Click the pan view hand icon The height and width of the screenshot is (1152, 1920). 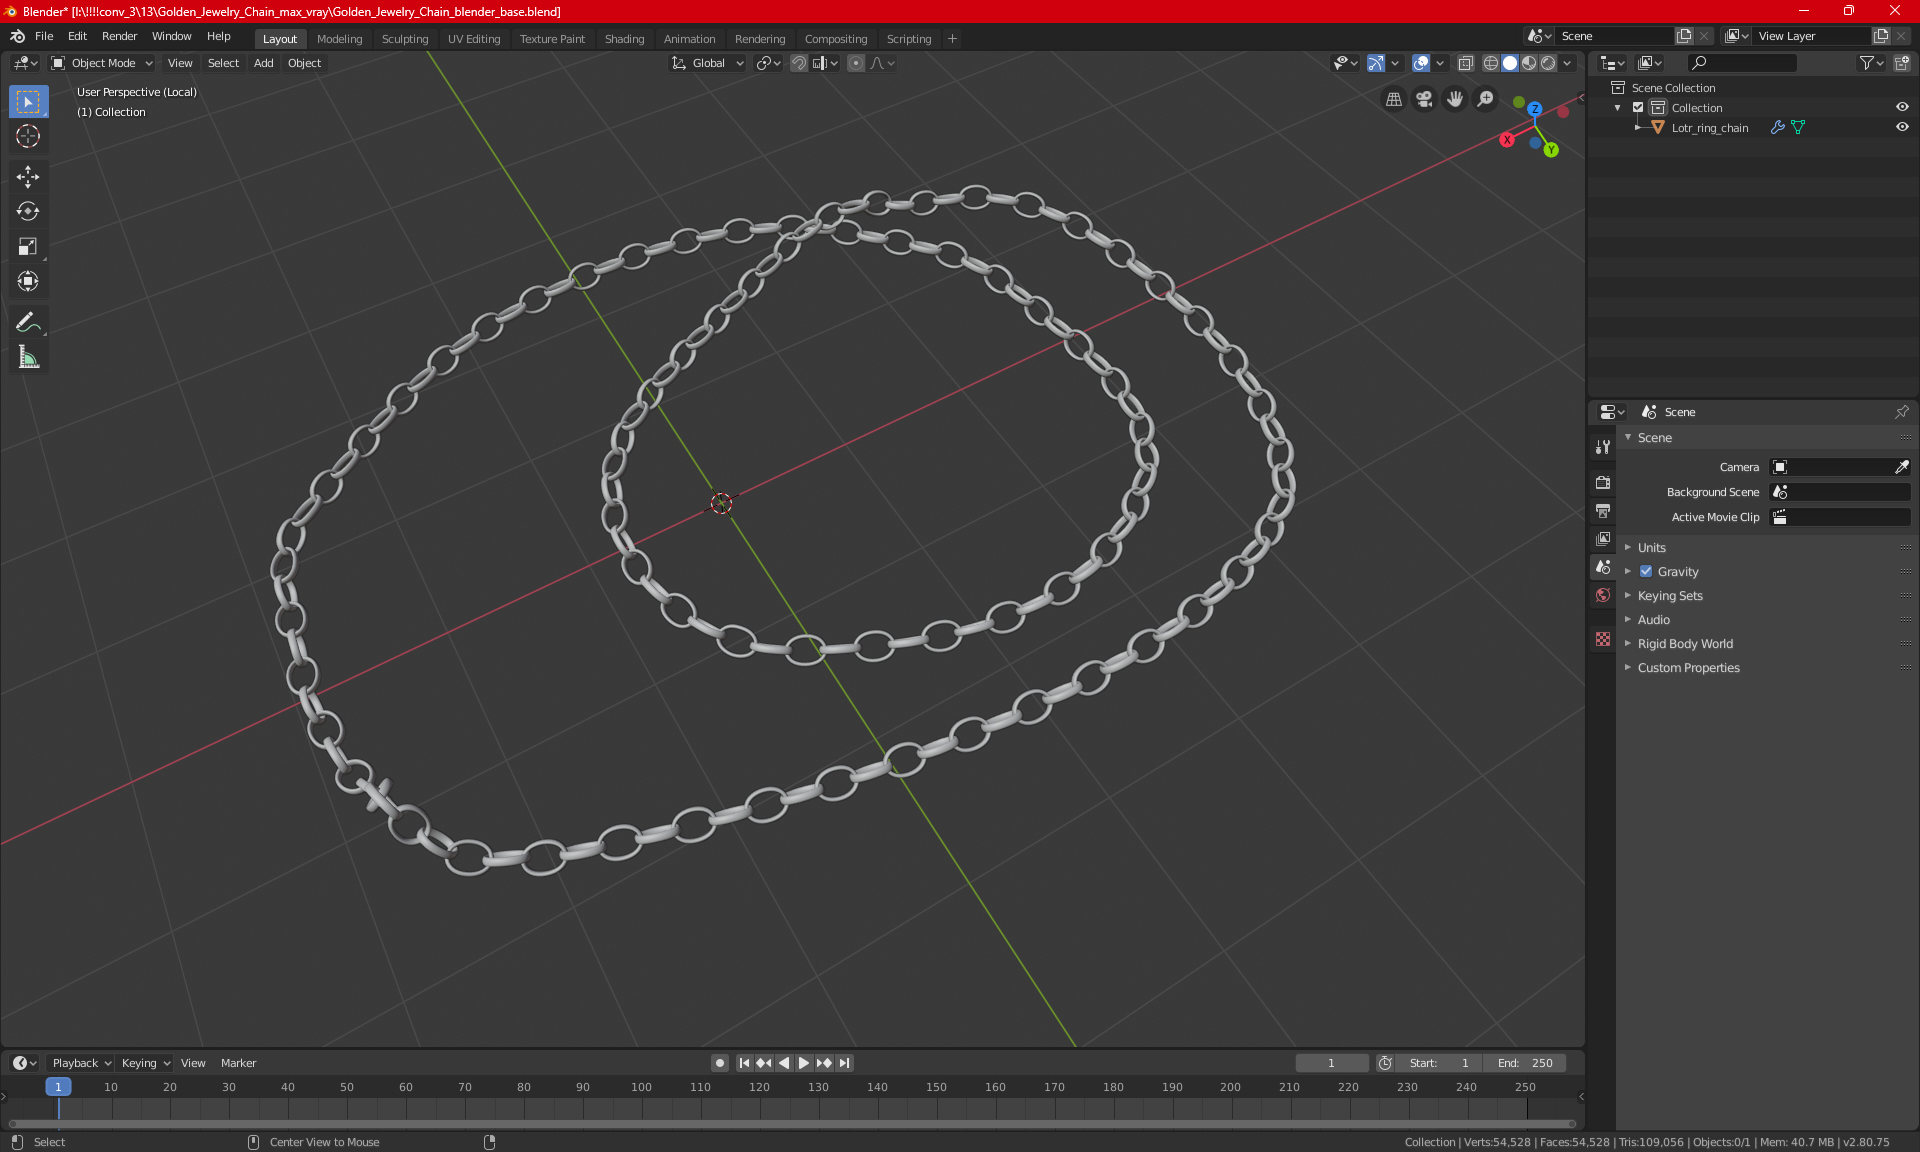coord(1455,99)
